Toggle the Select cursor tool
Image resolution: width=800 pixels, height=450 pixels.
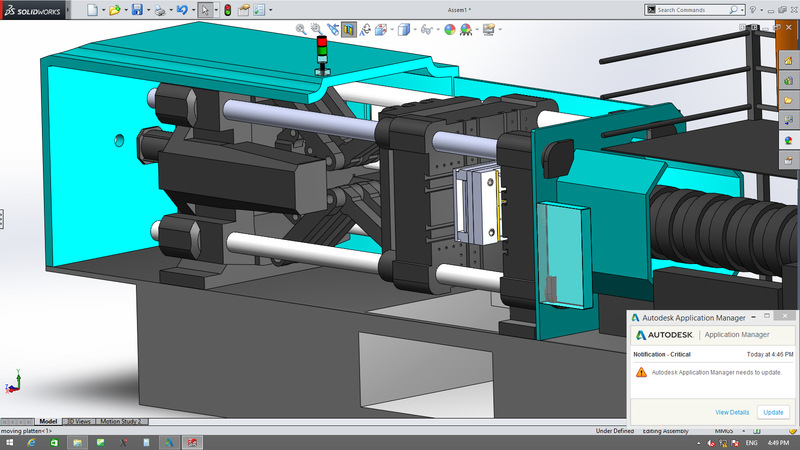click(205, 10)
